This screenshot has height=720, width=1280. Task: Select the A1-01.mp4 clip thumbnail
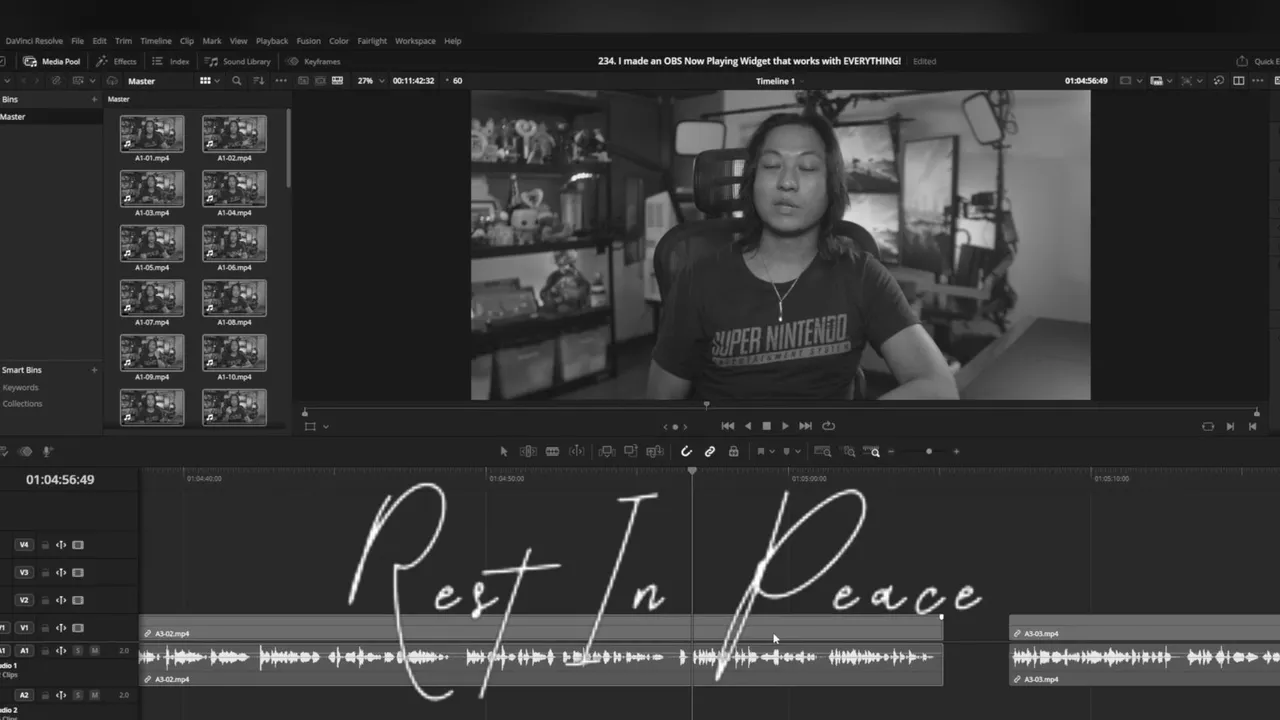point(152,134)
